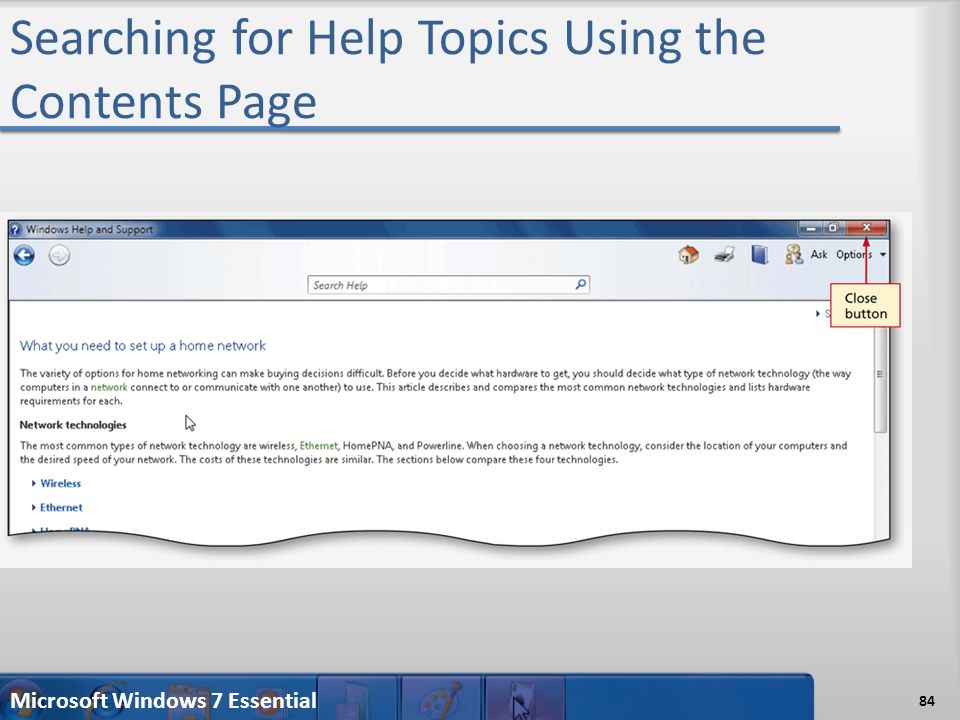Open the Ethernet section link

(61, 508)
